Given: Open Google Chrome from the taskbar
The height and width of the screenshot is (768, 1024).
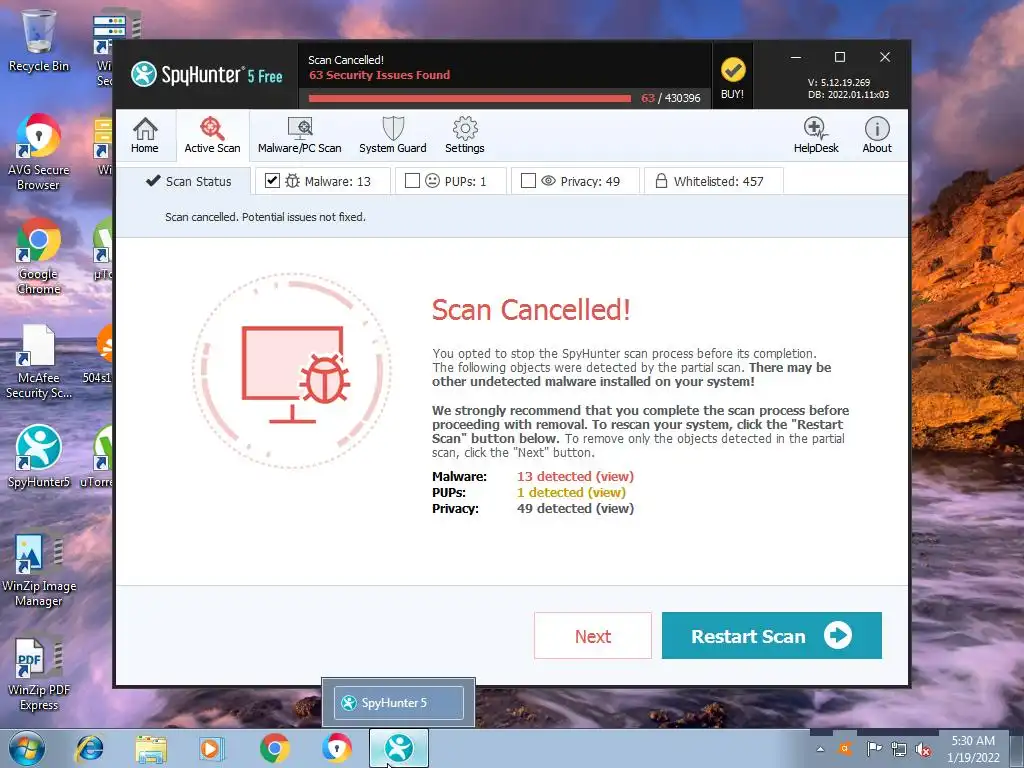Looking at the screenshot, I should pyautogui.click(x=274, y=748).
